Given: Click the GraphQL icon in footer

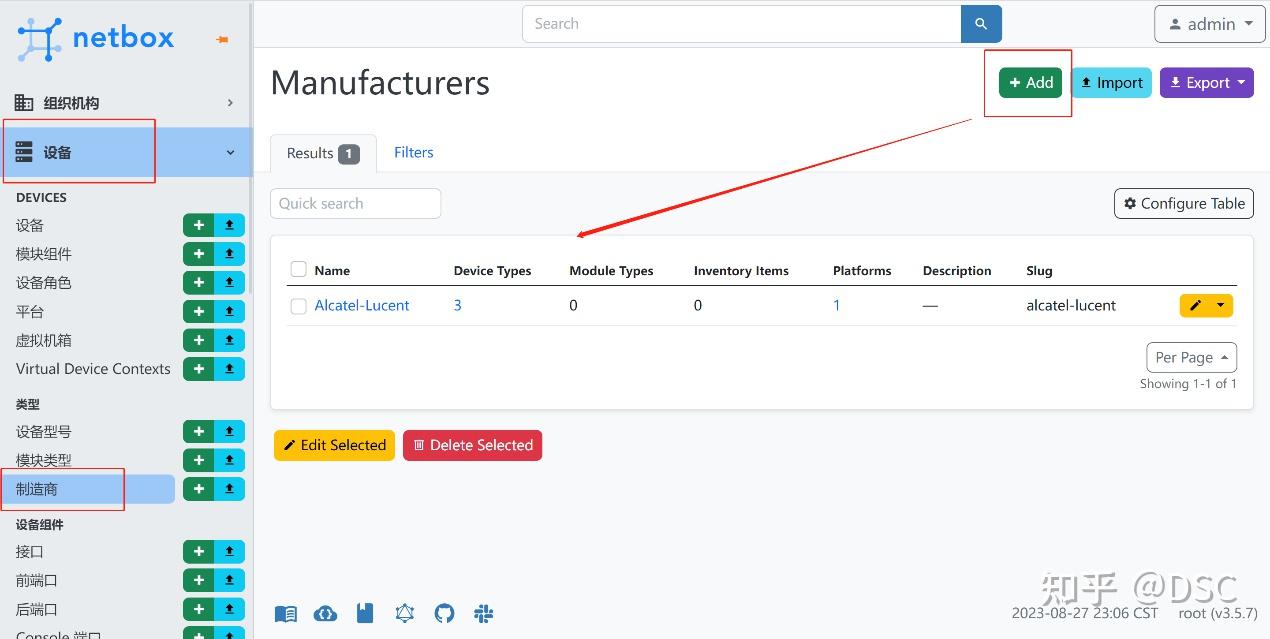Looking at the screenshot, I should tap(404, 614).
